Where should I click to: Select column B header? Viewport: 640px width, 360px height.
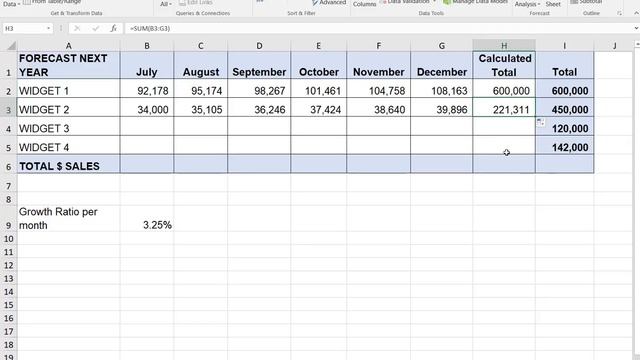(147, 45)
